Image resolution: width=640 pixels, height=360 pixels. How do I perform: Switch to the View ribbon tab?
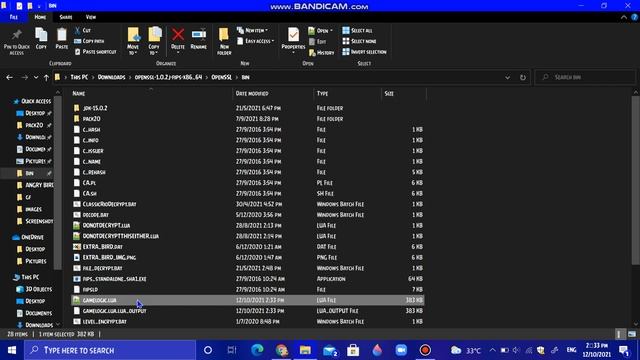point(91,17)
